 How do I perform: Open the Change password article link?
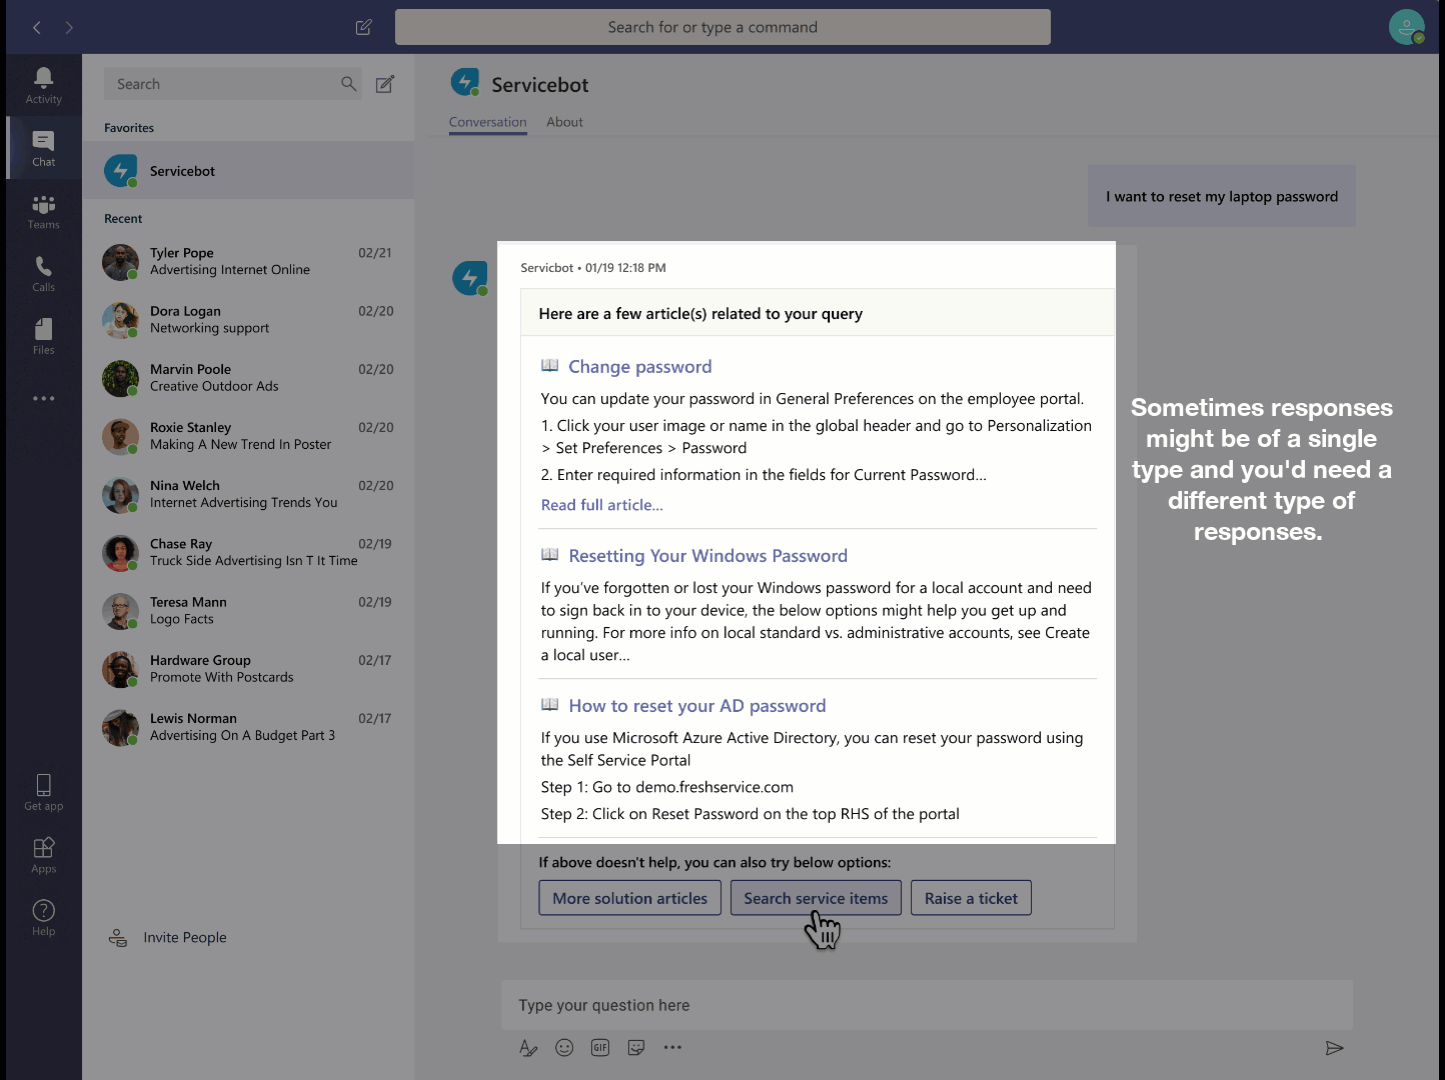coord(640,367)
